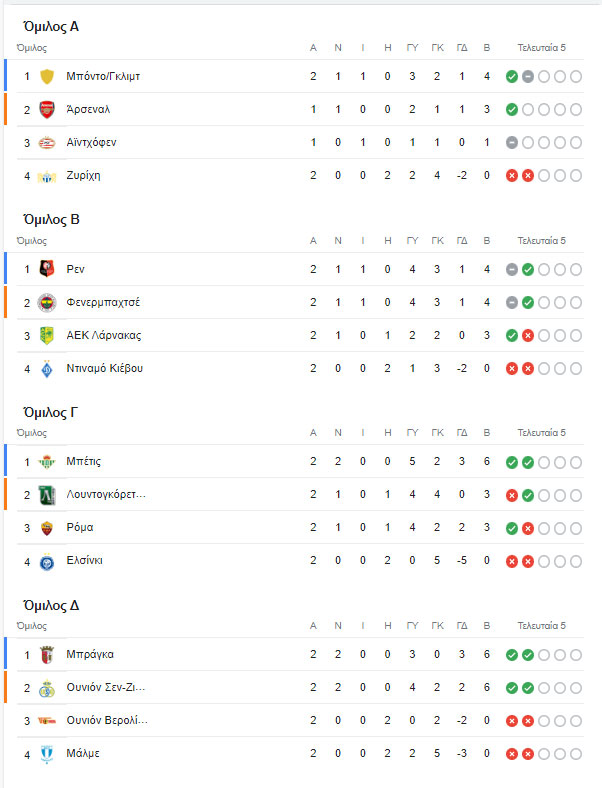The width and height of the screenshot is (602, 788).
Task: Click the Malmö club crest icon
Action: (x=46, y=753)
